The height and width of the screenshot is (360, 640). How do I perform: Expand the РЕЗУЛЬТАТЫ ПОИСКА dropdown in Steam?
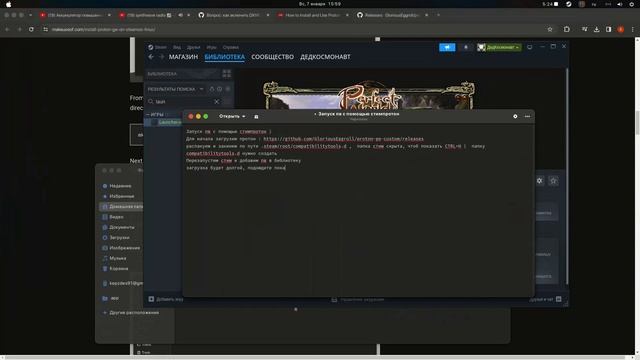click(x=201, y=89)
